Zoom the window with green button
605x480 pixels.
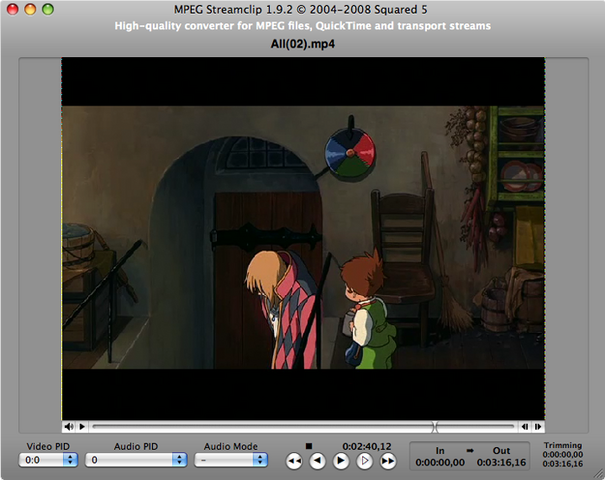[x=48, y=9]
